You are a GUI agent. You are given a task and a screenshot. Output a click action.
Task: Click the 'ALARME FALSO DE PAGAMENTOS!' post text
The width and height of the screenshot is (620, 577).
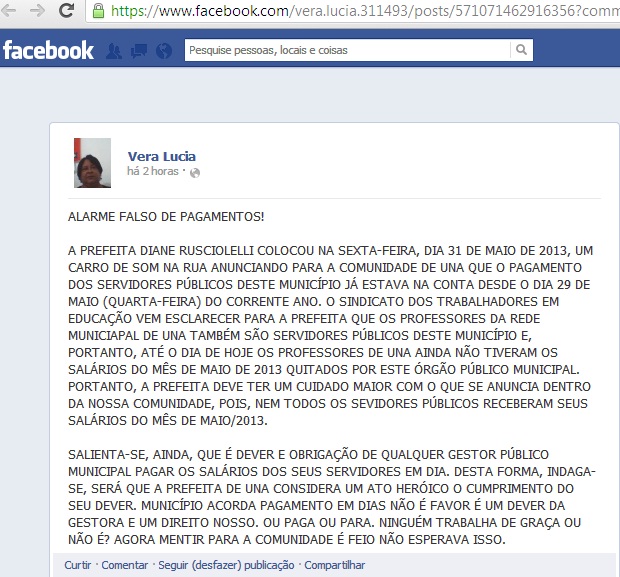(x=166, y=217)
